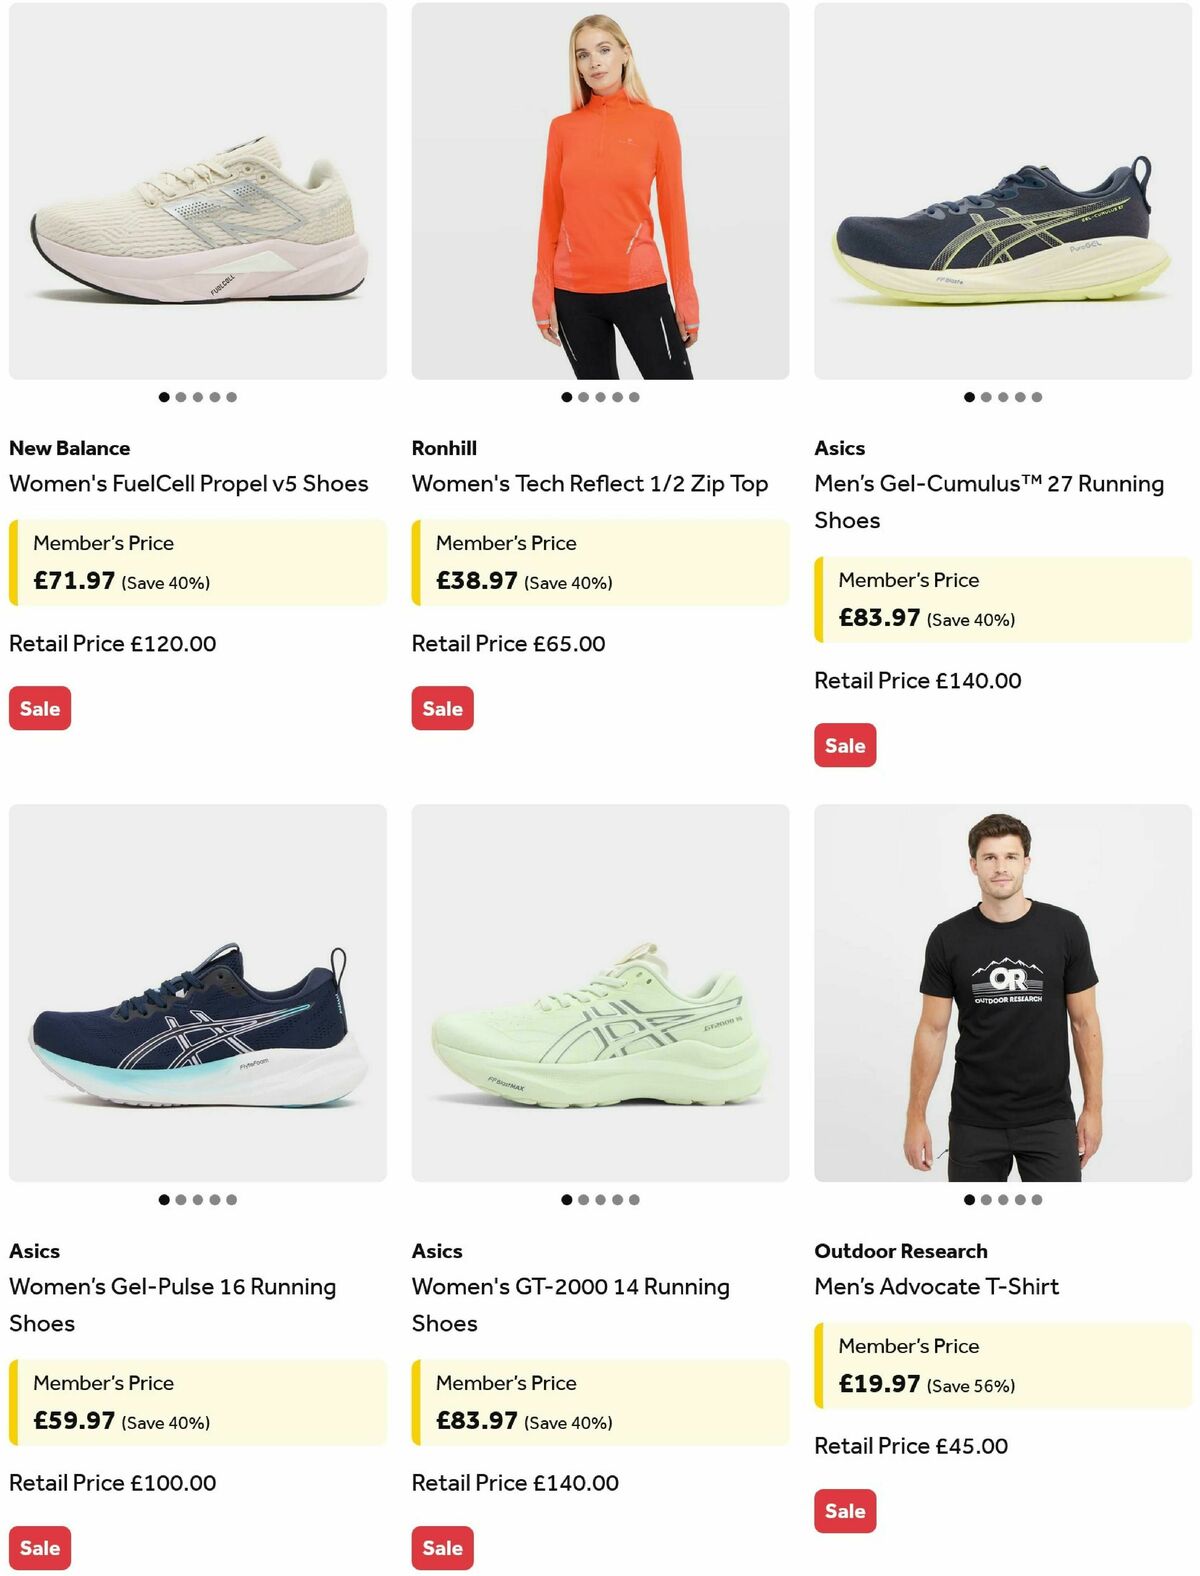Click the Asics brand label above Gel-Pulse 16
The width and height of the screenshot is (1200, 1576).
[33, 1250]
